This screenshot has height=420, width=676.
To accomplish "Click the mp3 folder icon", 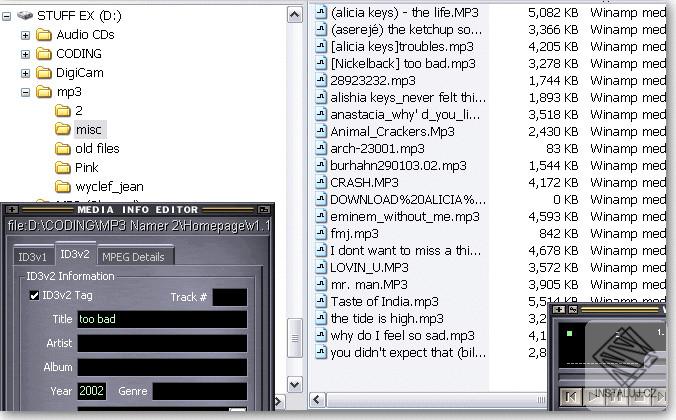I will (44, 91).
